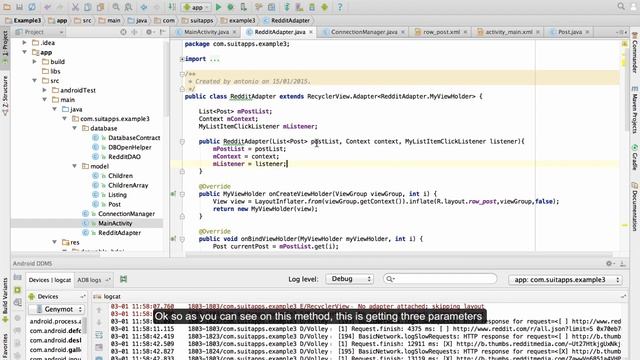
Task: Click the Attach debugger icon
Action: [243, 7]
